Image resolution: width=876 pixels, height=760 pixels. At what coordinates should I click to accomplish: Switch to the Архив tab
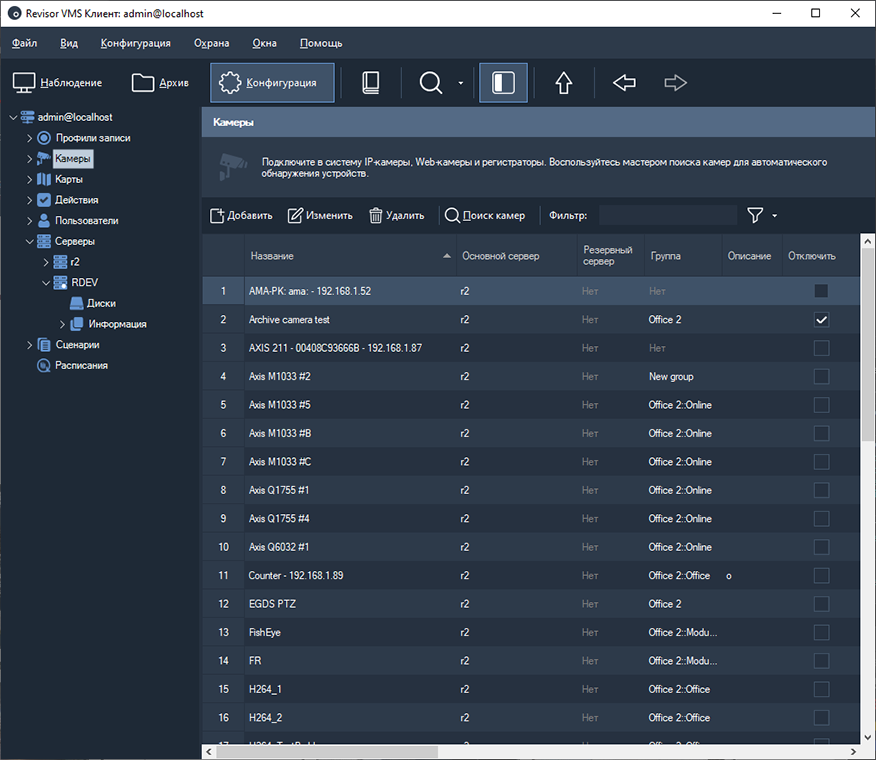click(160, 83)
